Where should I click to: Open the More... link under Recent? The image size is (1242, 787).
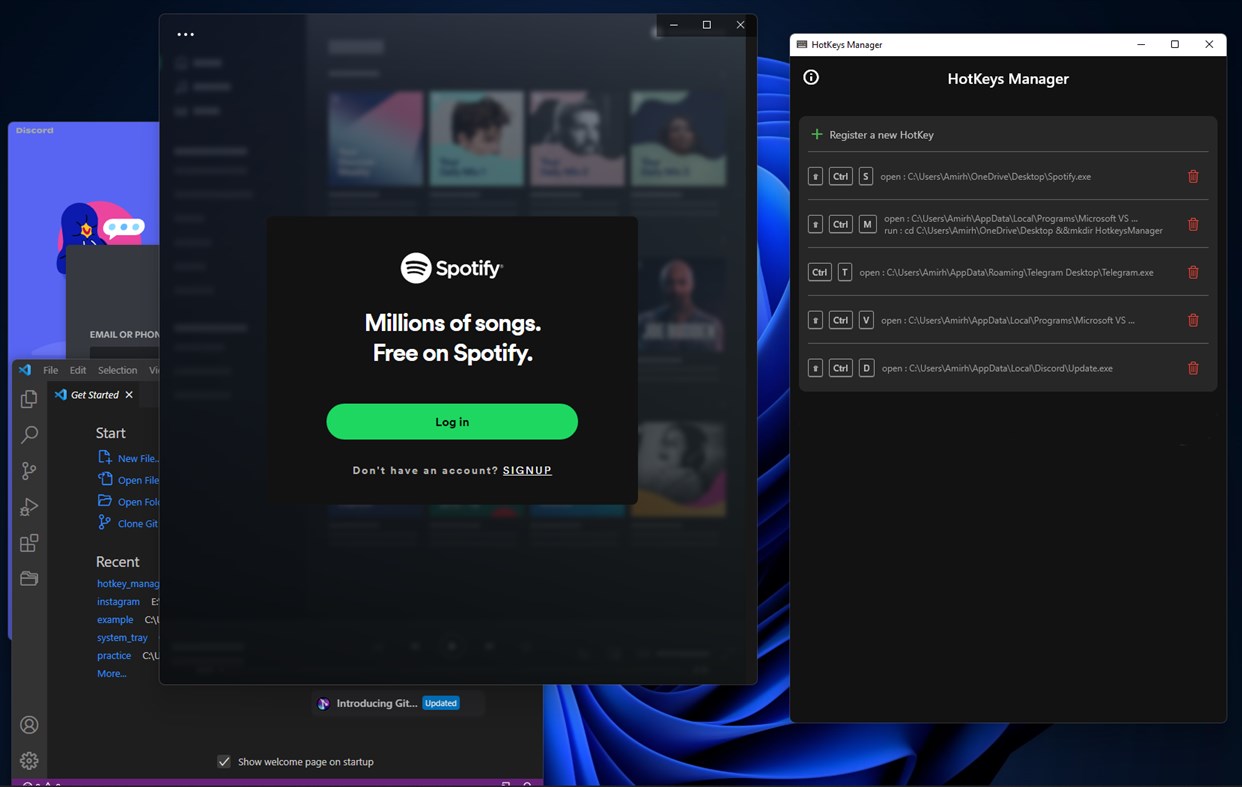pos(112,674)
